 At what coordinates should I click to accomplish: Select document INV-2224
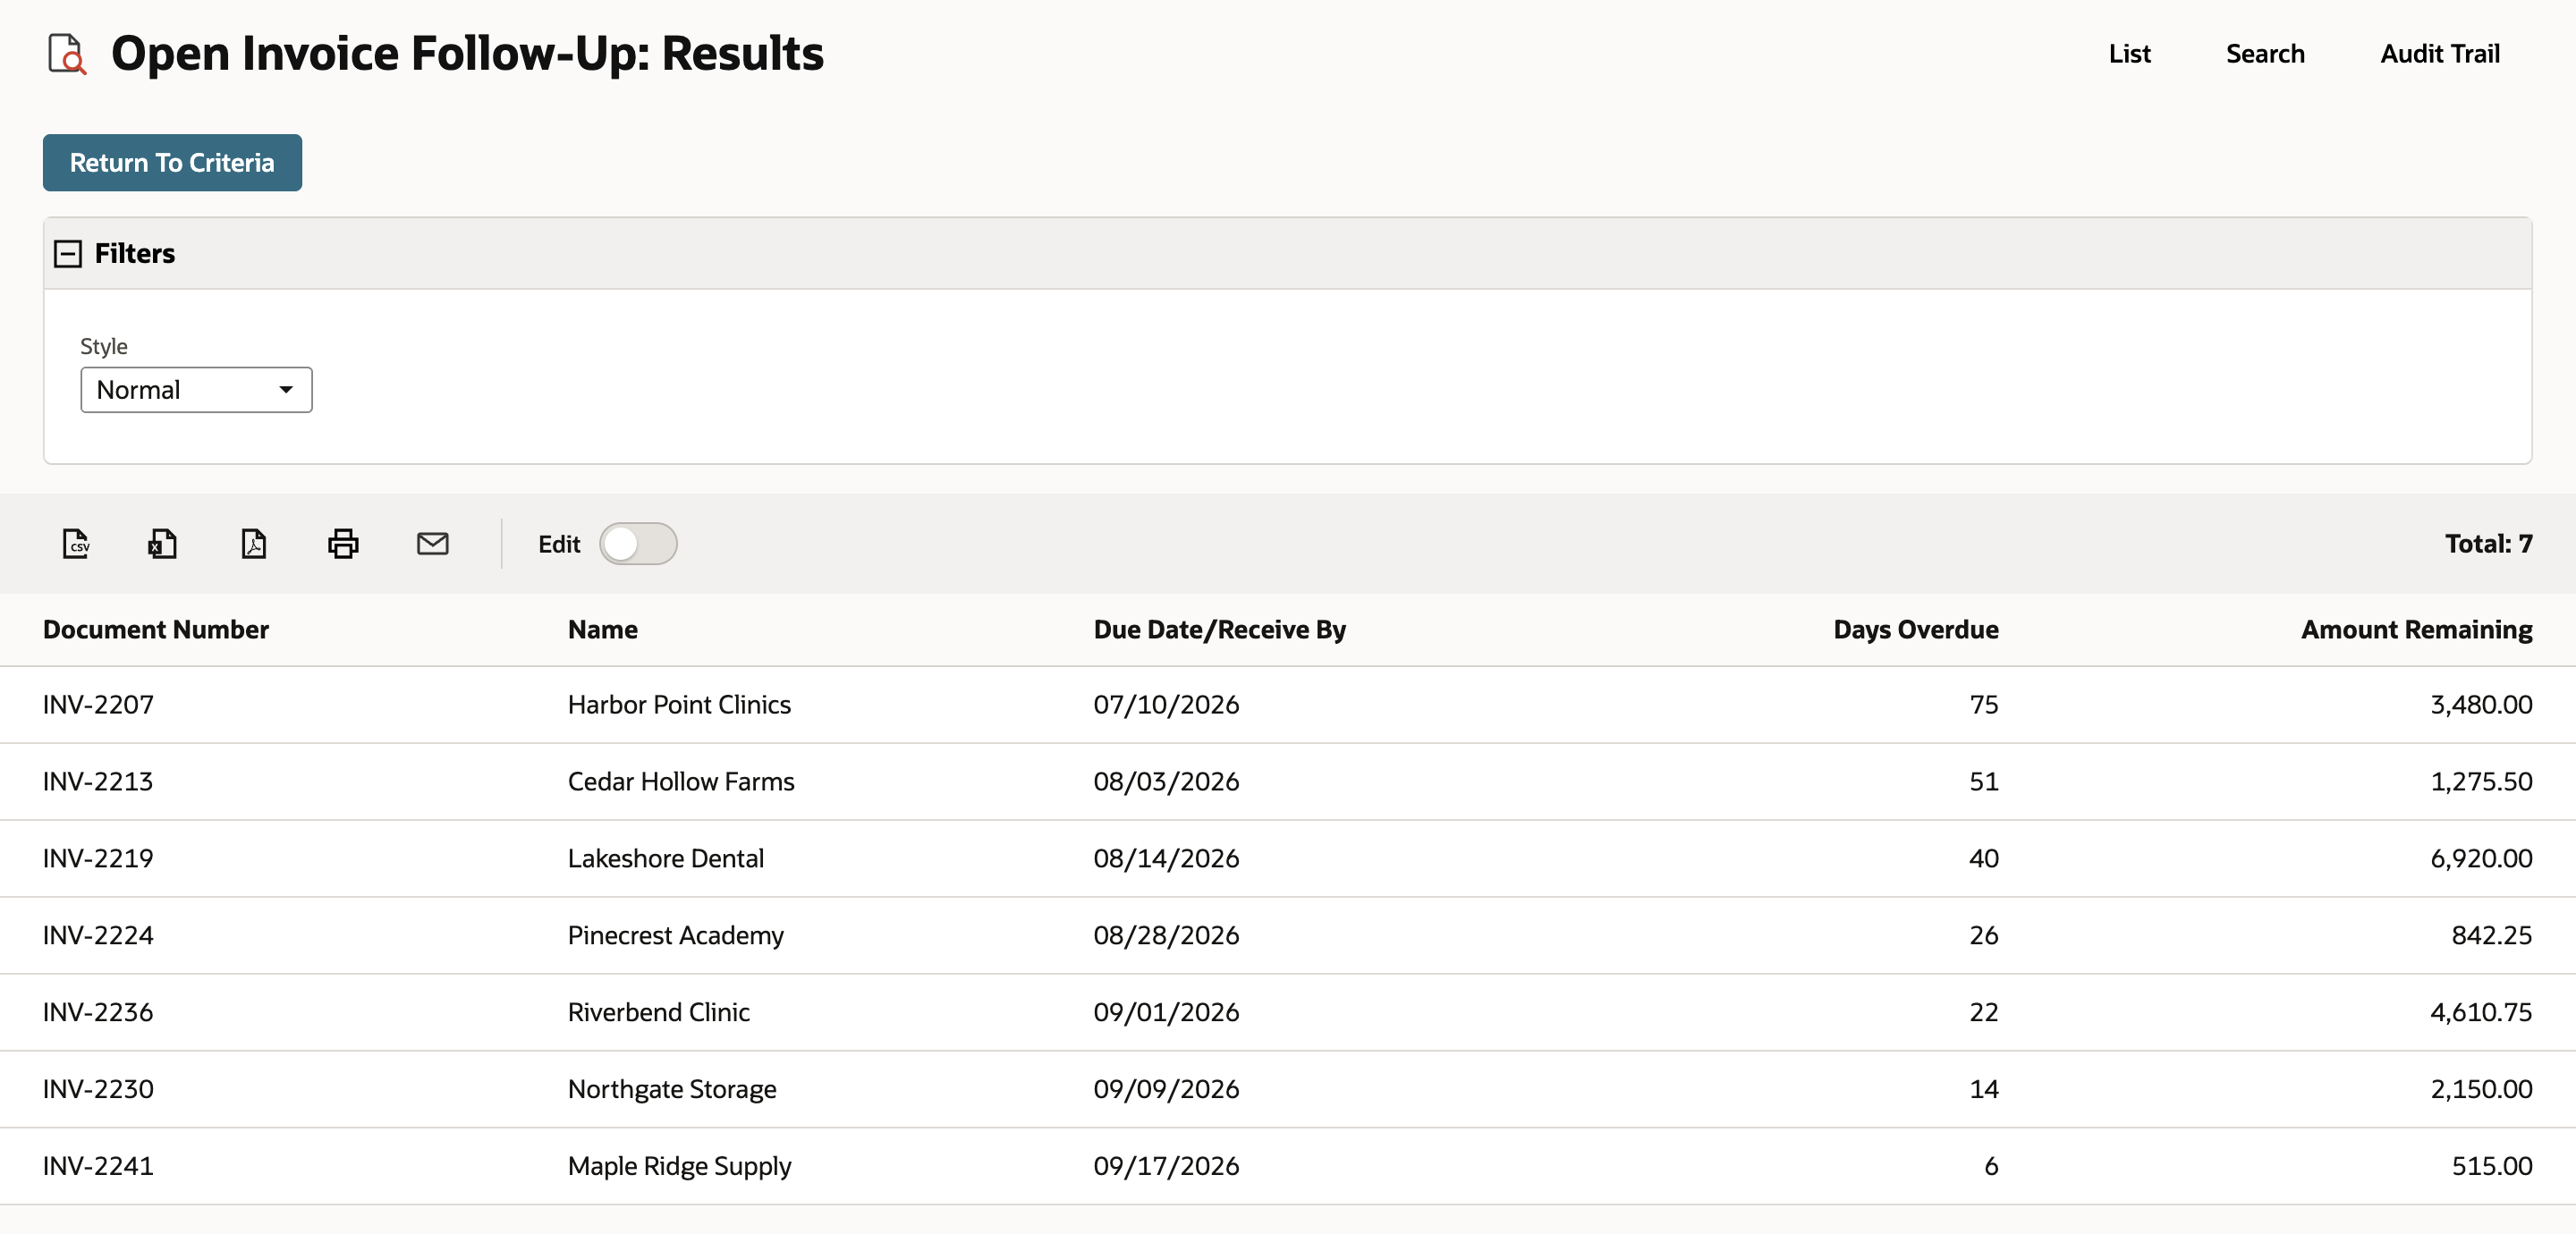tap(98, 935)
